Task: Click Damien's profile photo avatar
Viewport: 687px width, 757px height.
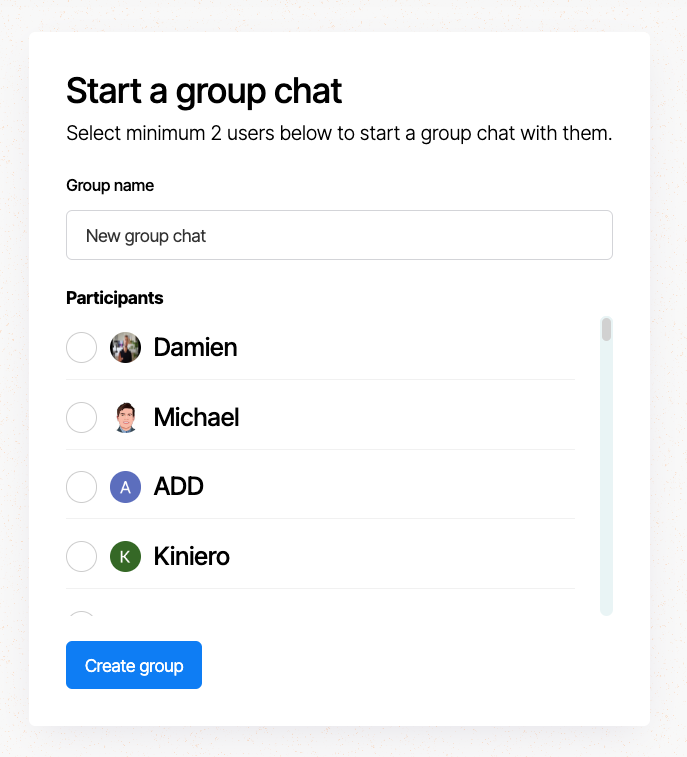Action: click(x=125, y=348)
